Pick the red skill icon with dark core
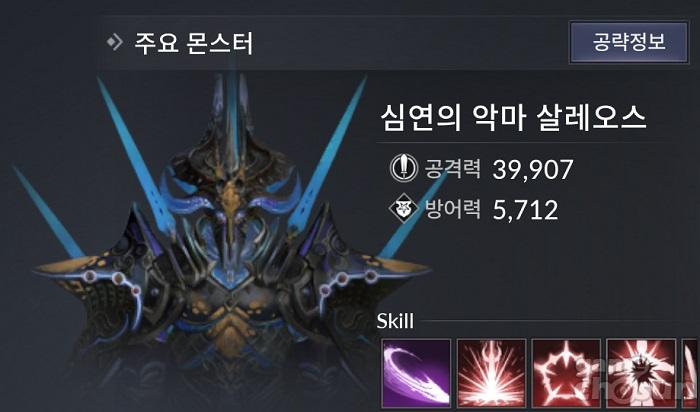 tap(641, 373)
